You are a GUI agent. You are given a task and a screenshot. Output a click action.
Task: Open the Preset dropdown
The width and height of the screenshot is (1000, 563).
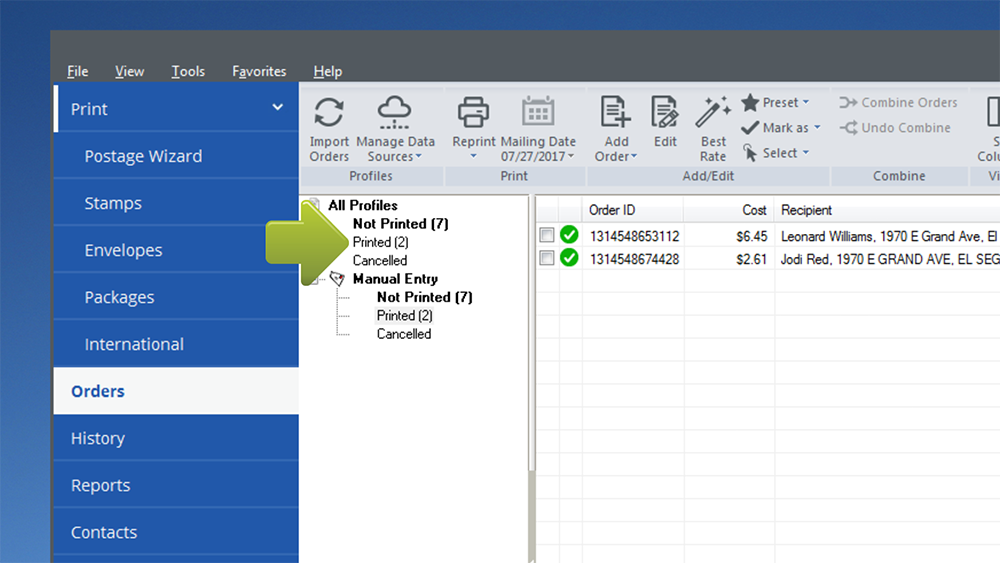pyautogui.click(x=776, y=102)
